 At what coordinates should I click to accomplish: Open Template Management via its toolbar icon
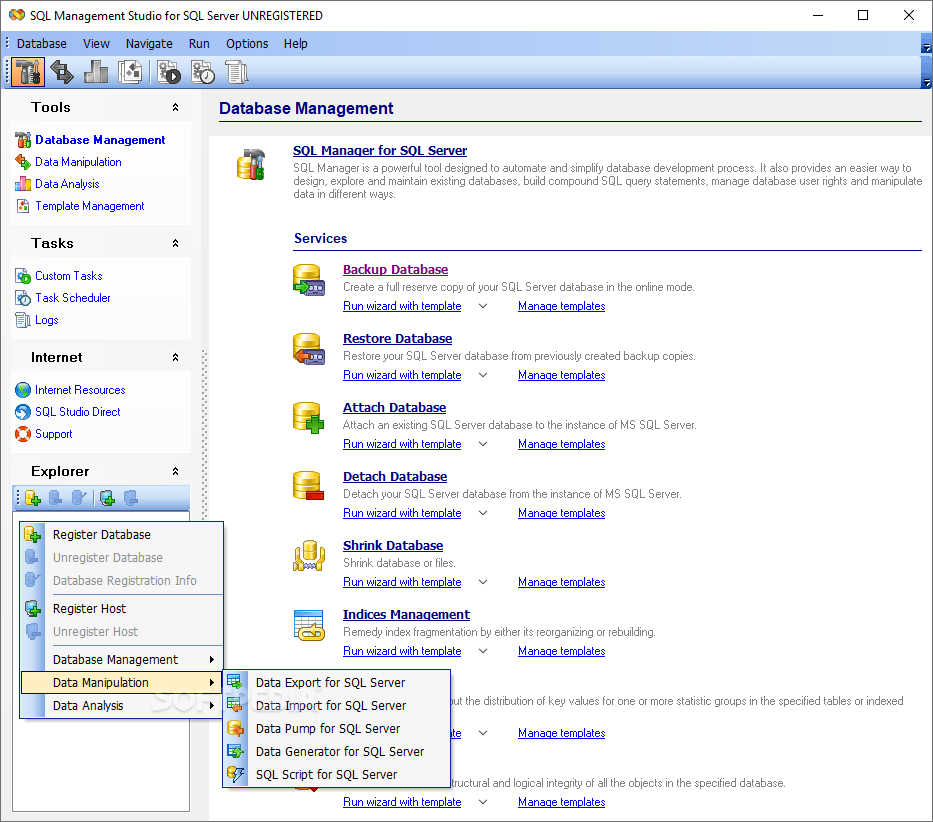pyautogui.click(x=130, y=72)
